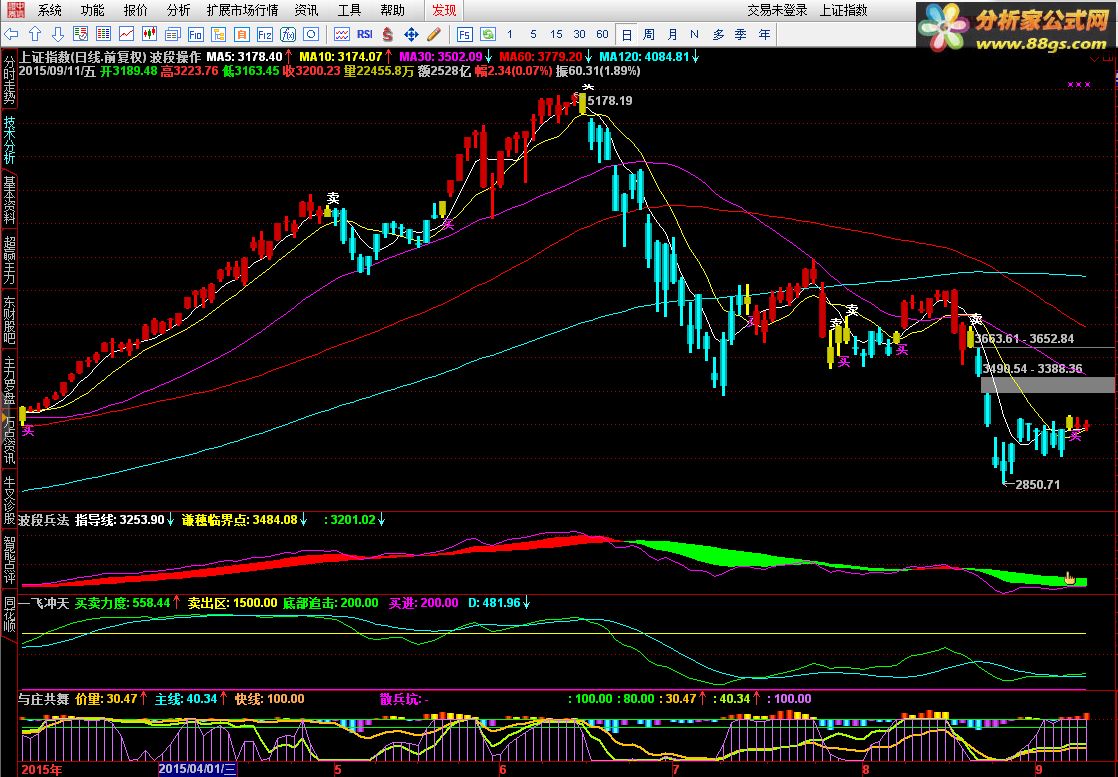Click the blue four-way move arrows icon
The image size is (1118, 777).
coord(411,34)
